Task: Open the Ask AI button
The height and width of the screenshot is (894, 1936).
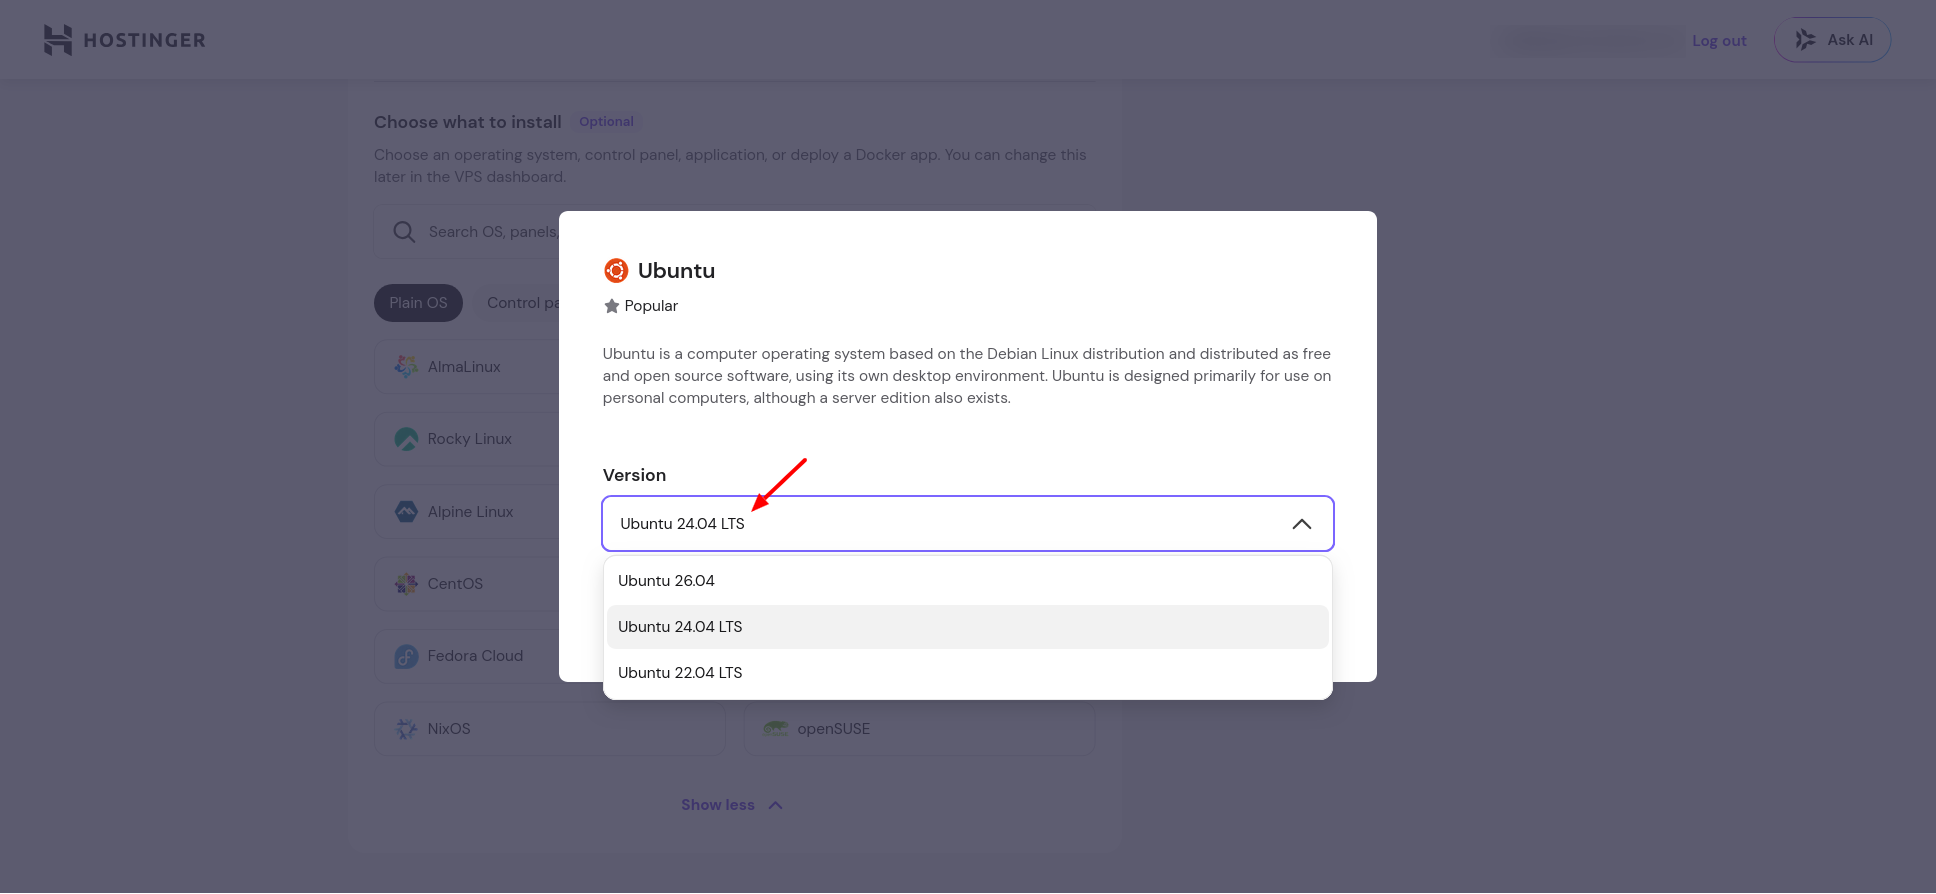Action: tap(1832, 40)
